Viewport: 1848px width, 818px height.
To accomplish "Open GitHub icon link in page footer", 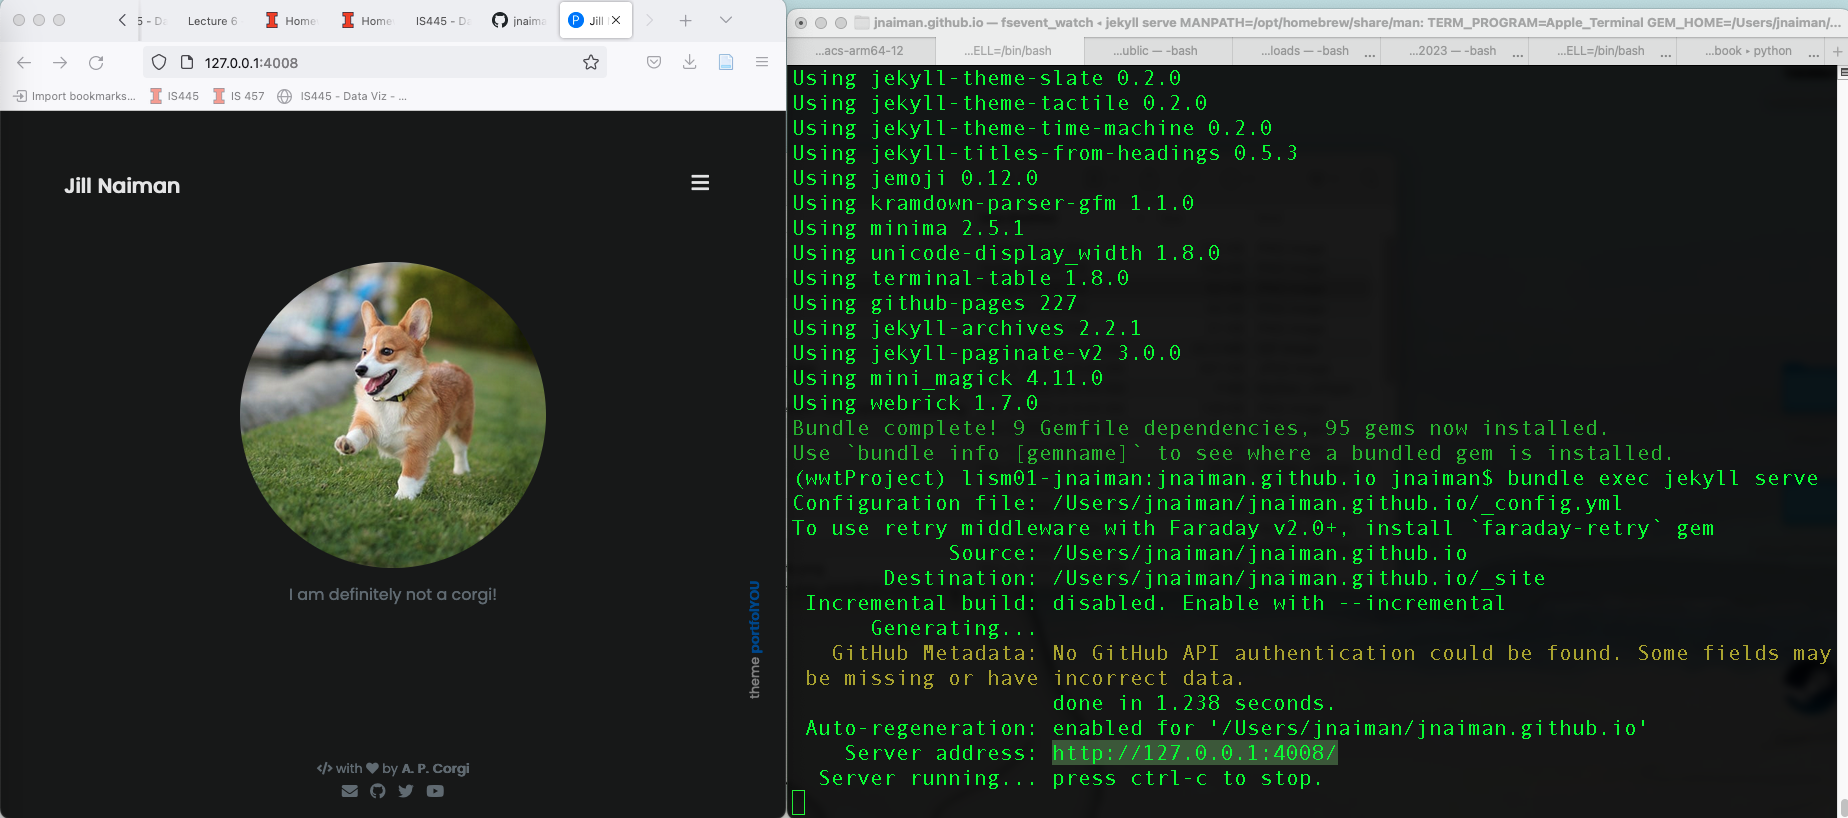I will [377, 791].
